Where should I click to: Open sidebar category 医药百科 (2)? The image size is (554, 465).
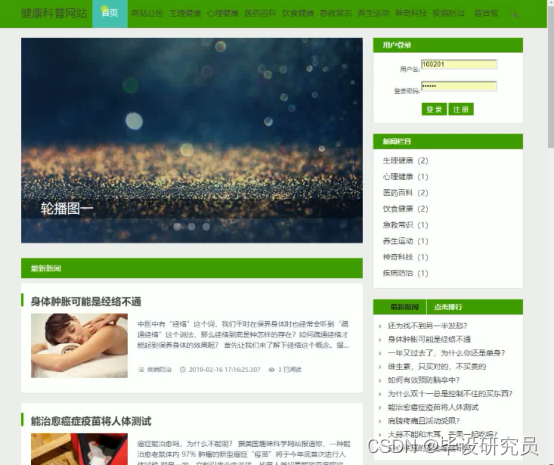click(405, 193)
